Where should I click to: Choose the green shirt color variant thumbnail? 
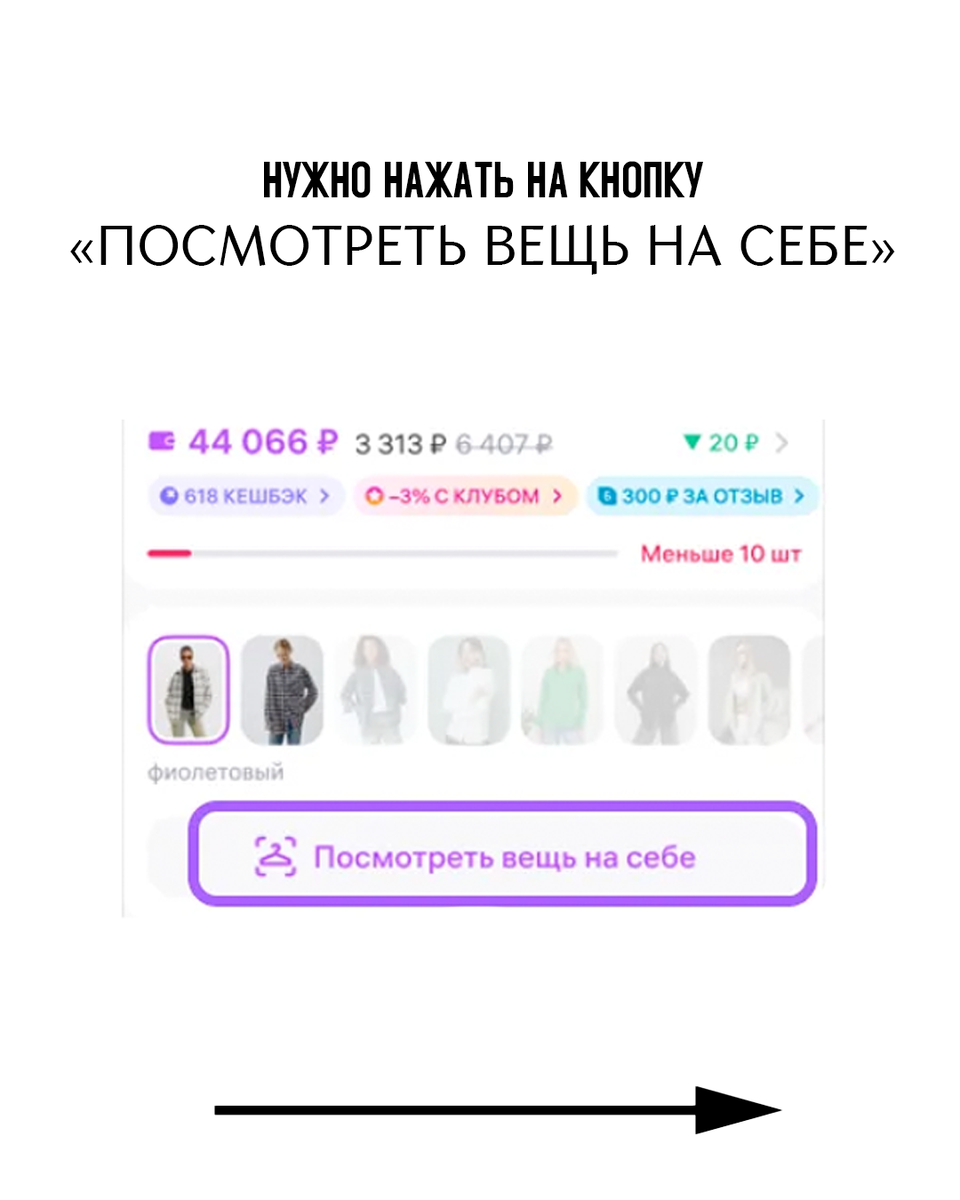click(562, 691)
